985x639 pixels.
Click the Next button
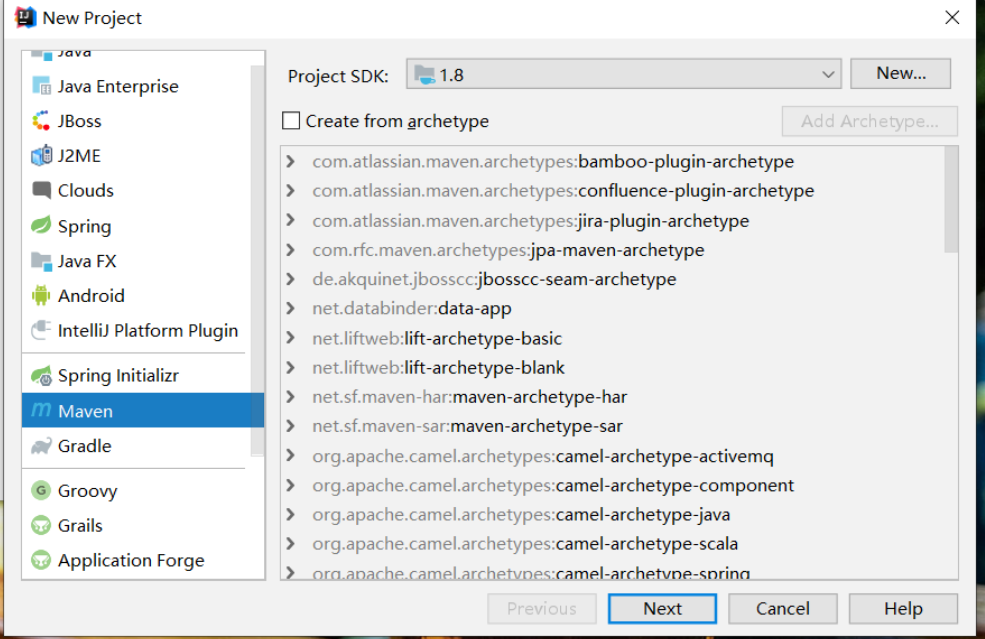click(x=662, y=609)
